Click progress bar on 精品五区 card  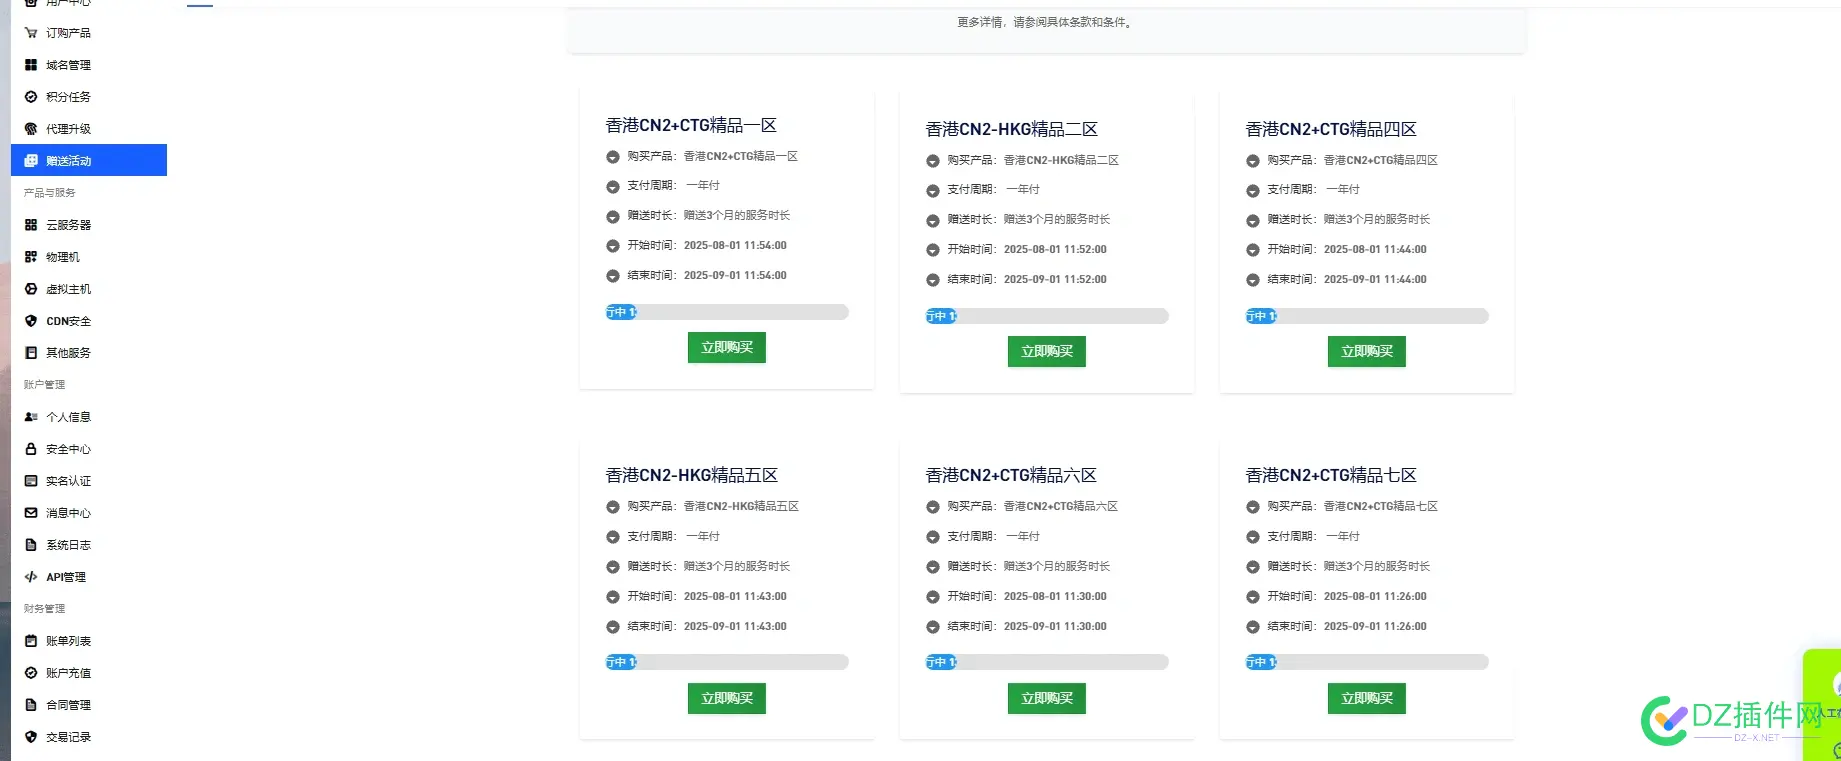pos(727,662)
